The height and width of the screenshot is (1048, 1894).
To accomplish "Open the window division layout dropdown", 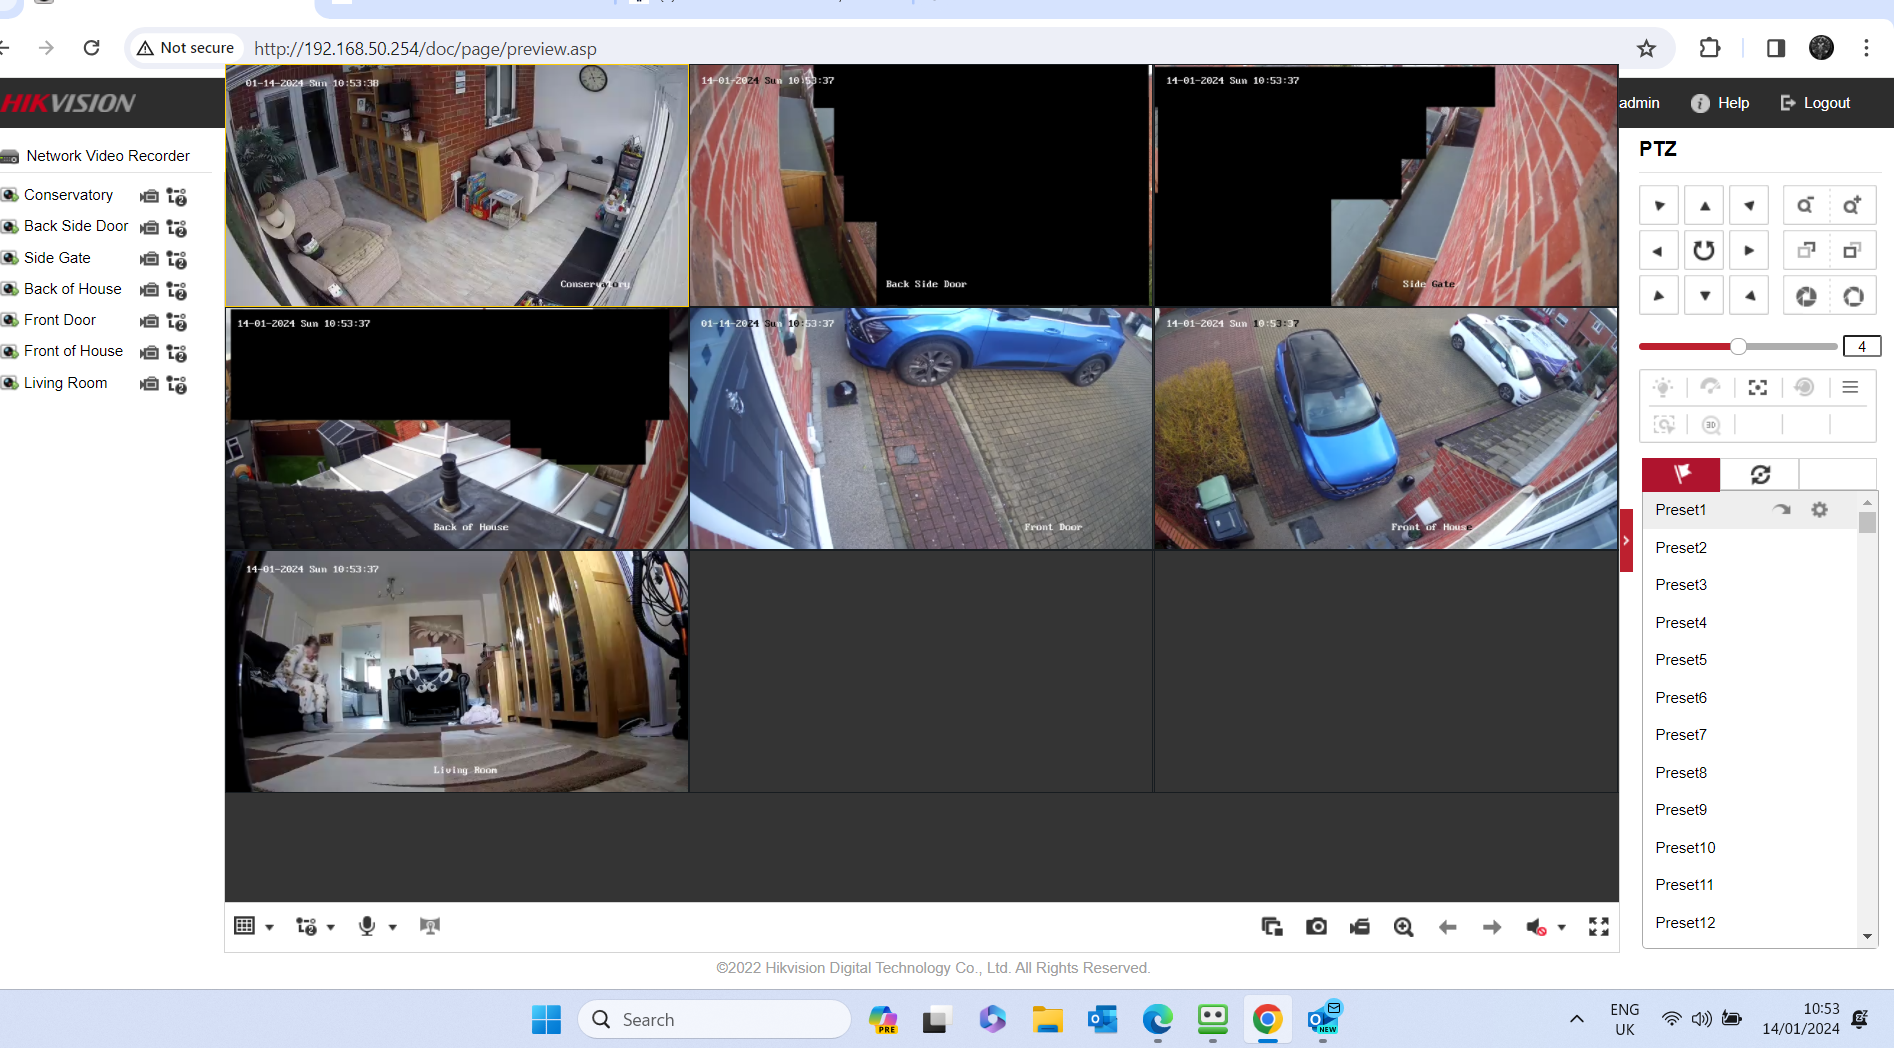I will (269, 927).
